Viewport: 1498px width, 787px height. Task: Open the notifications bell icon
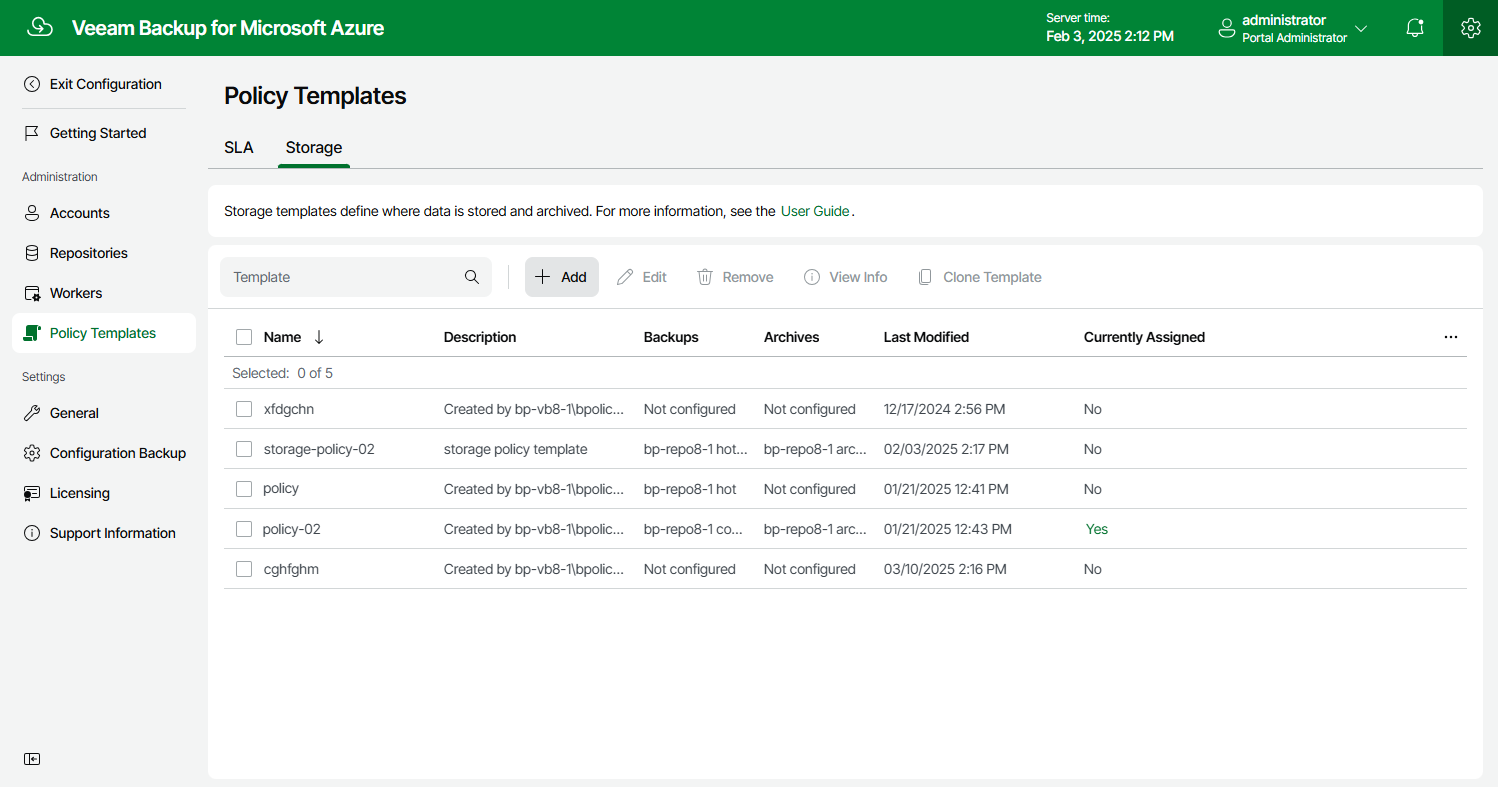tap(1415, 28)
